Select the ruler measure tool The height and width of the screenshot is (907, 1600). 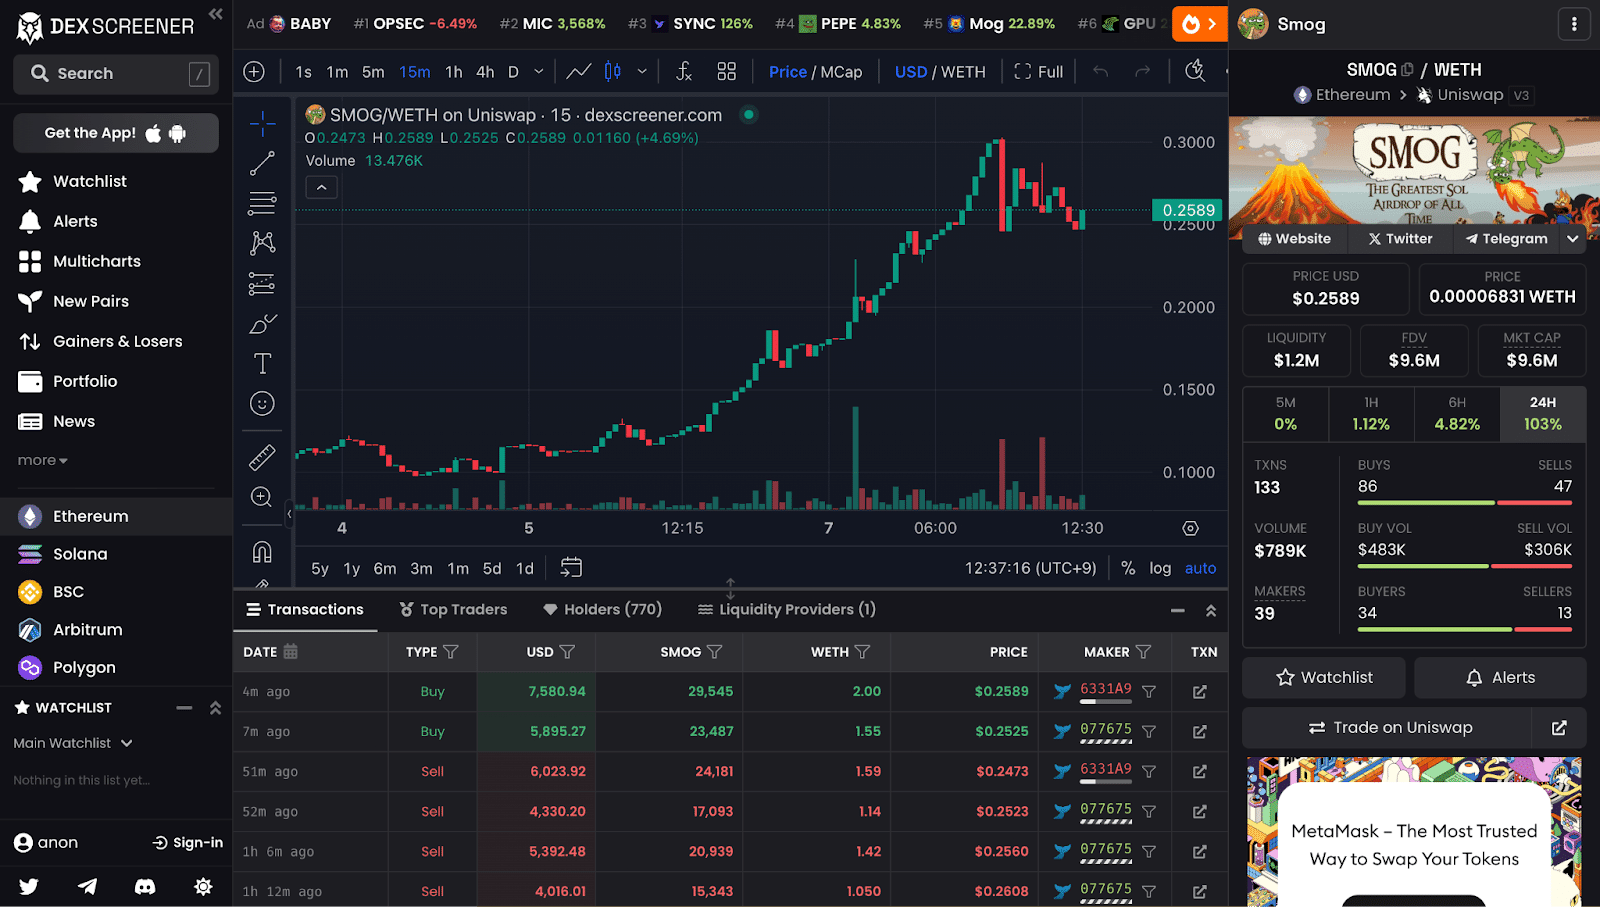262,457
